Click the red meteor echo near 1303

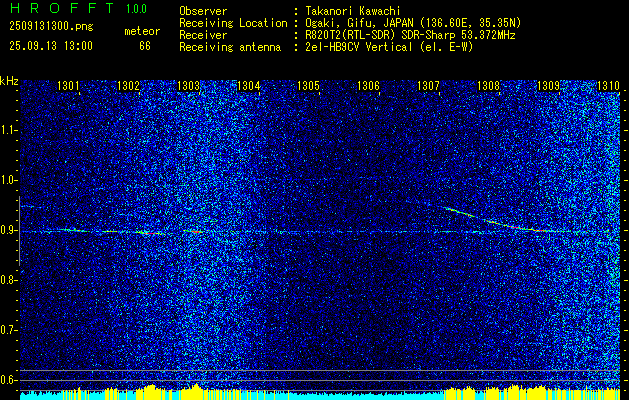click(x=194, y=231)
